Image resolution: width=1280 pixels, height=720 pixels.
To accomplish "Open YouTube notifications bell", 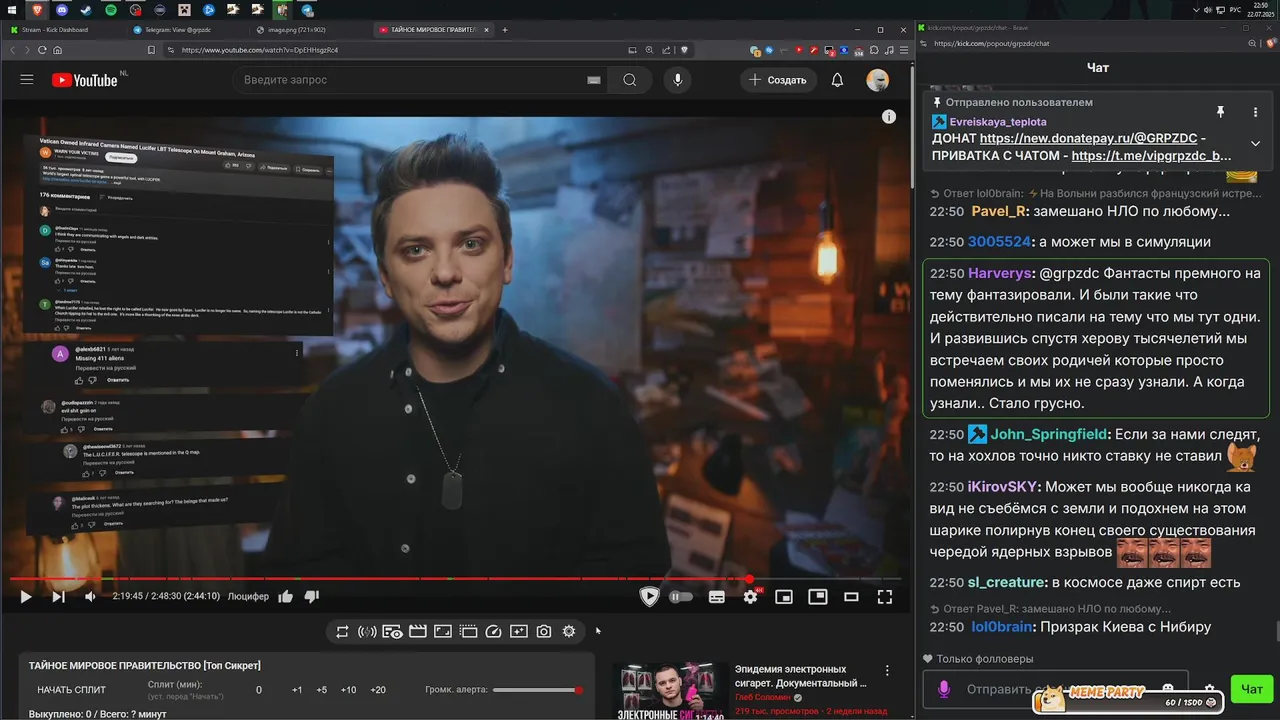I will click(x=837, y=80).
